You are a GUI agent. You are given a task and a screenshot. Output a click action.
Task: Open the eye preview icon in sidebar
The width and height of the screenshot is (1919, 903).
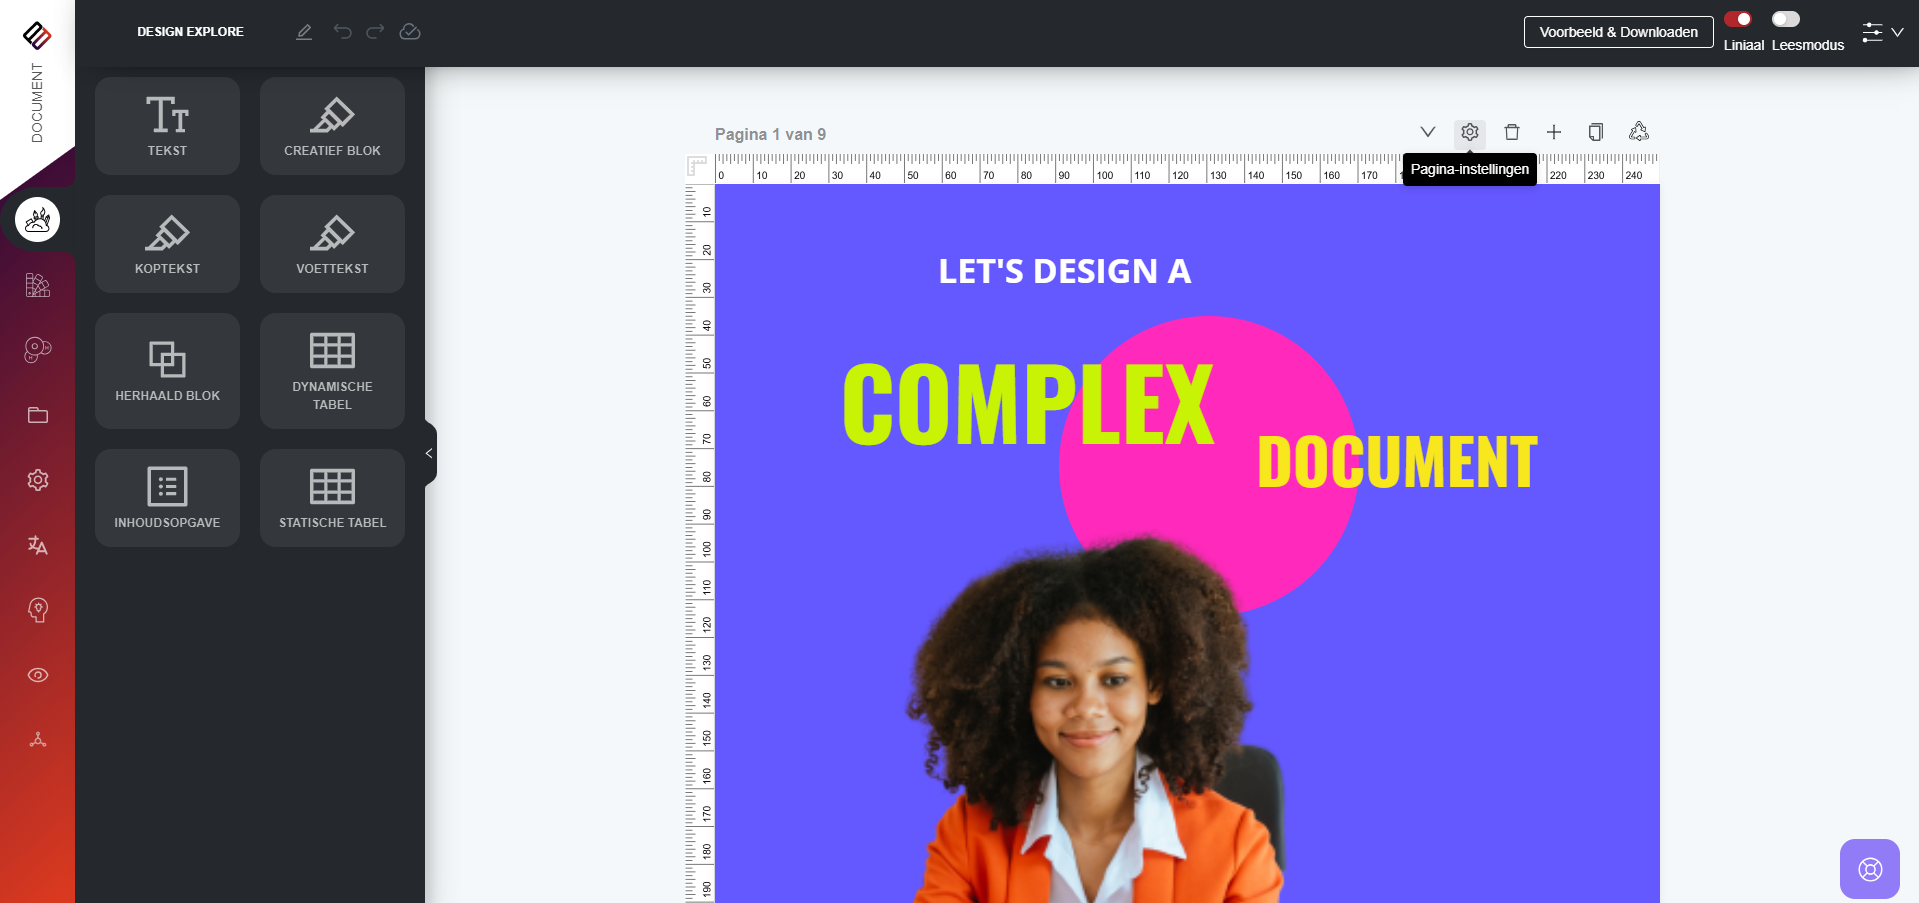click(38, 675)
